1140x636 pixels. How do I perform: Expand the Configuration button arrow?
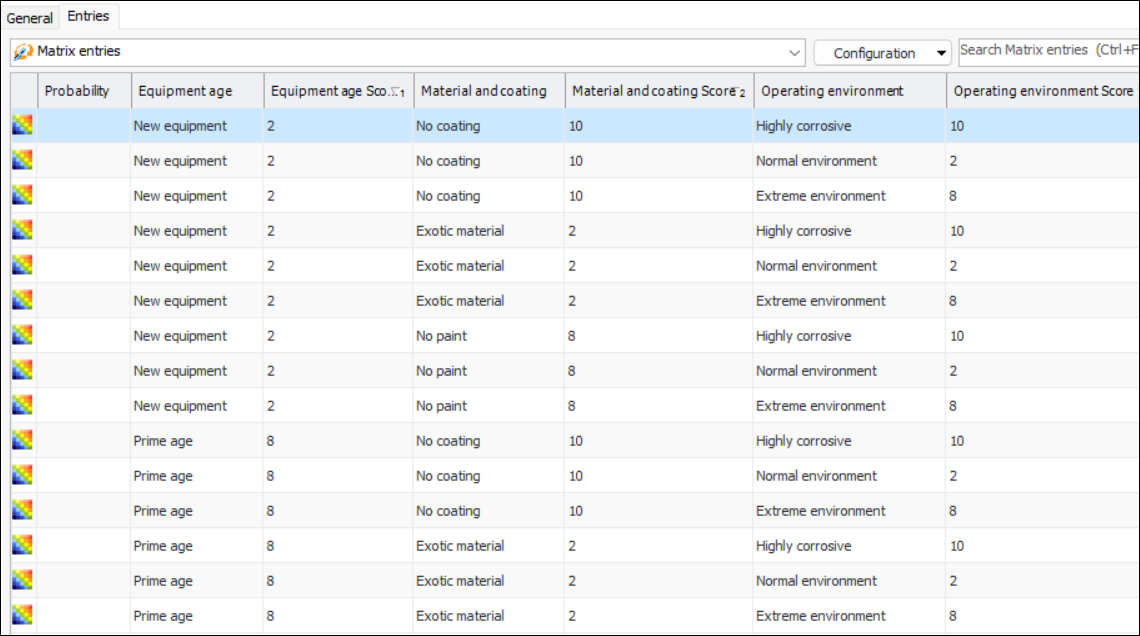[x=941, y=54]
